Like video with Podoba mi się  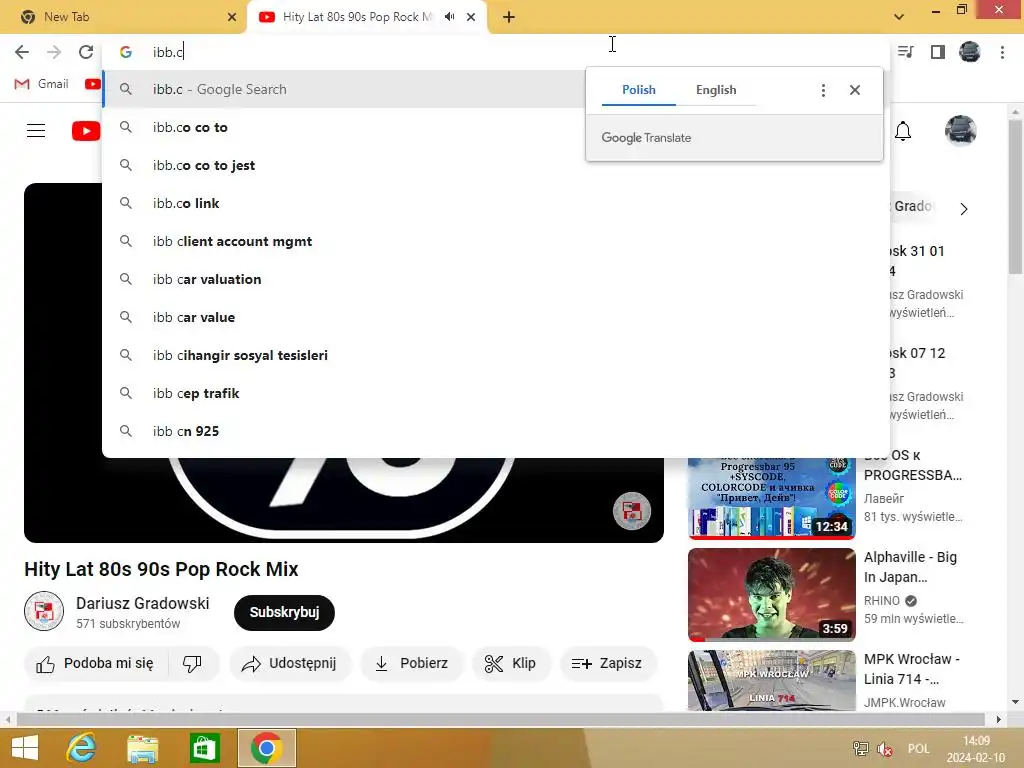pyautogui.click(x=96, y=664)
